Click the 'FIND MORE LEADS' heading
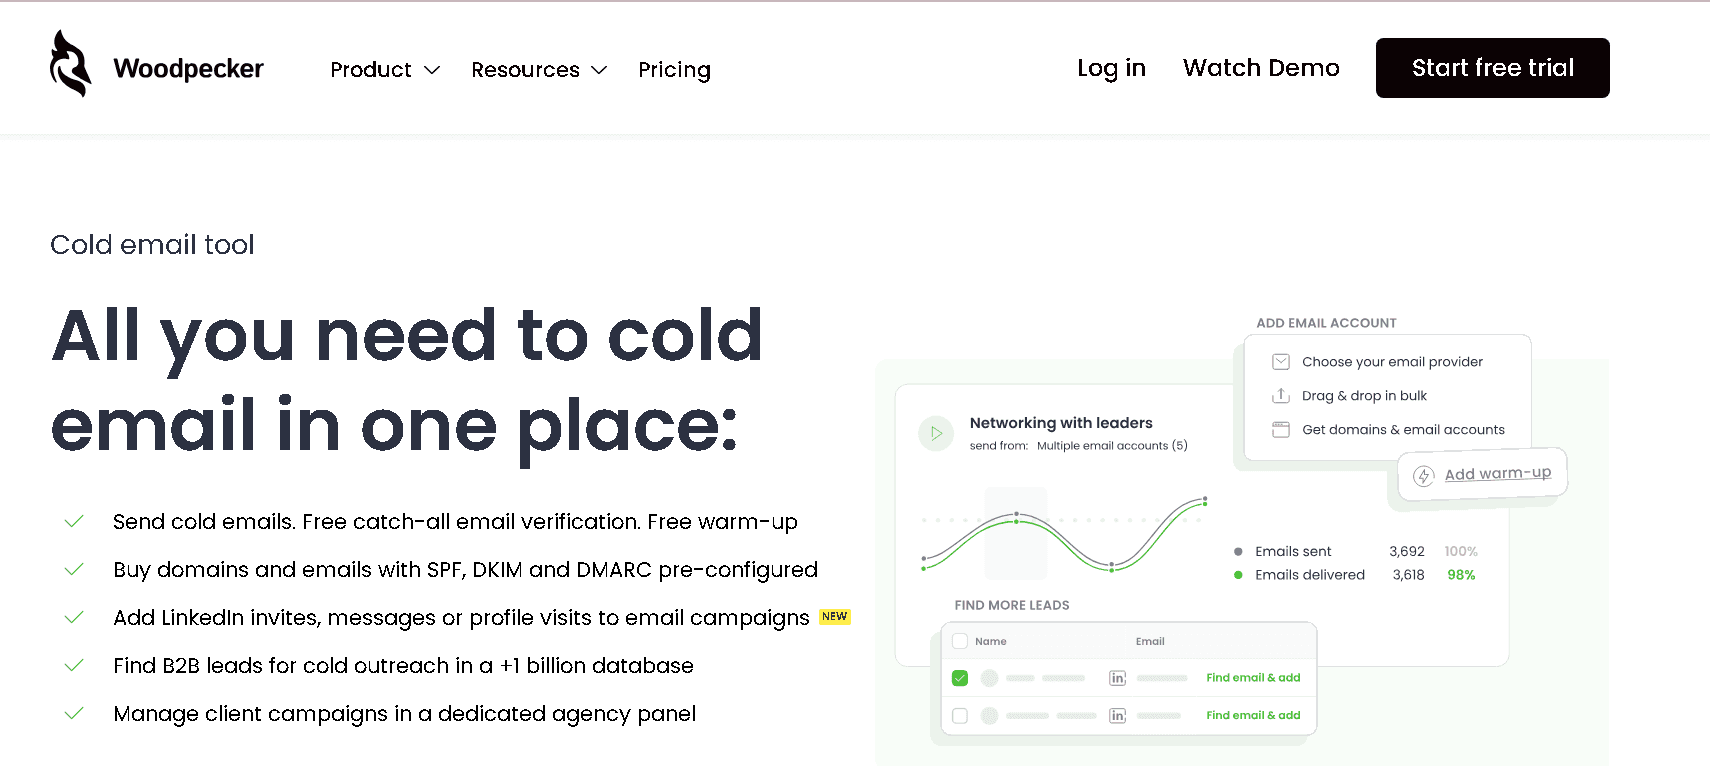 click(1012, 605)
